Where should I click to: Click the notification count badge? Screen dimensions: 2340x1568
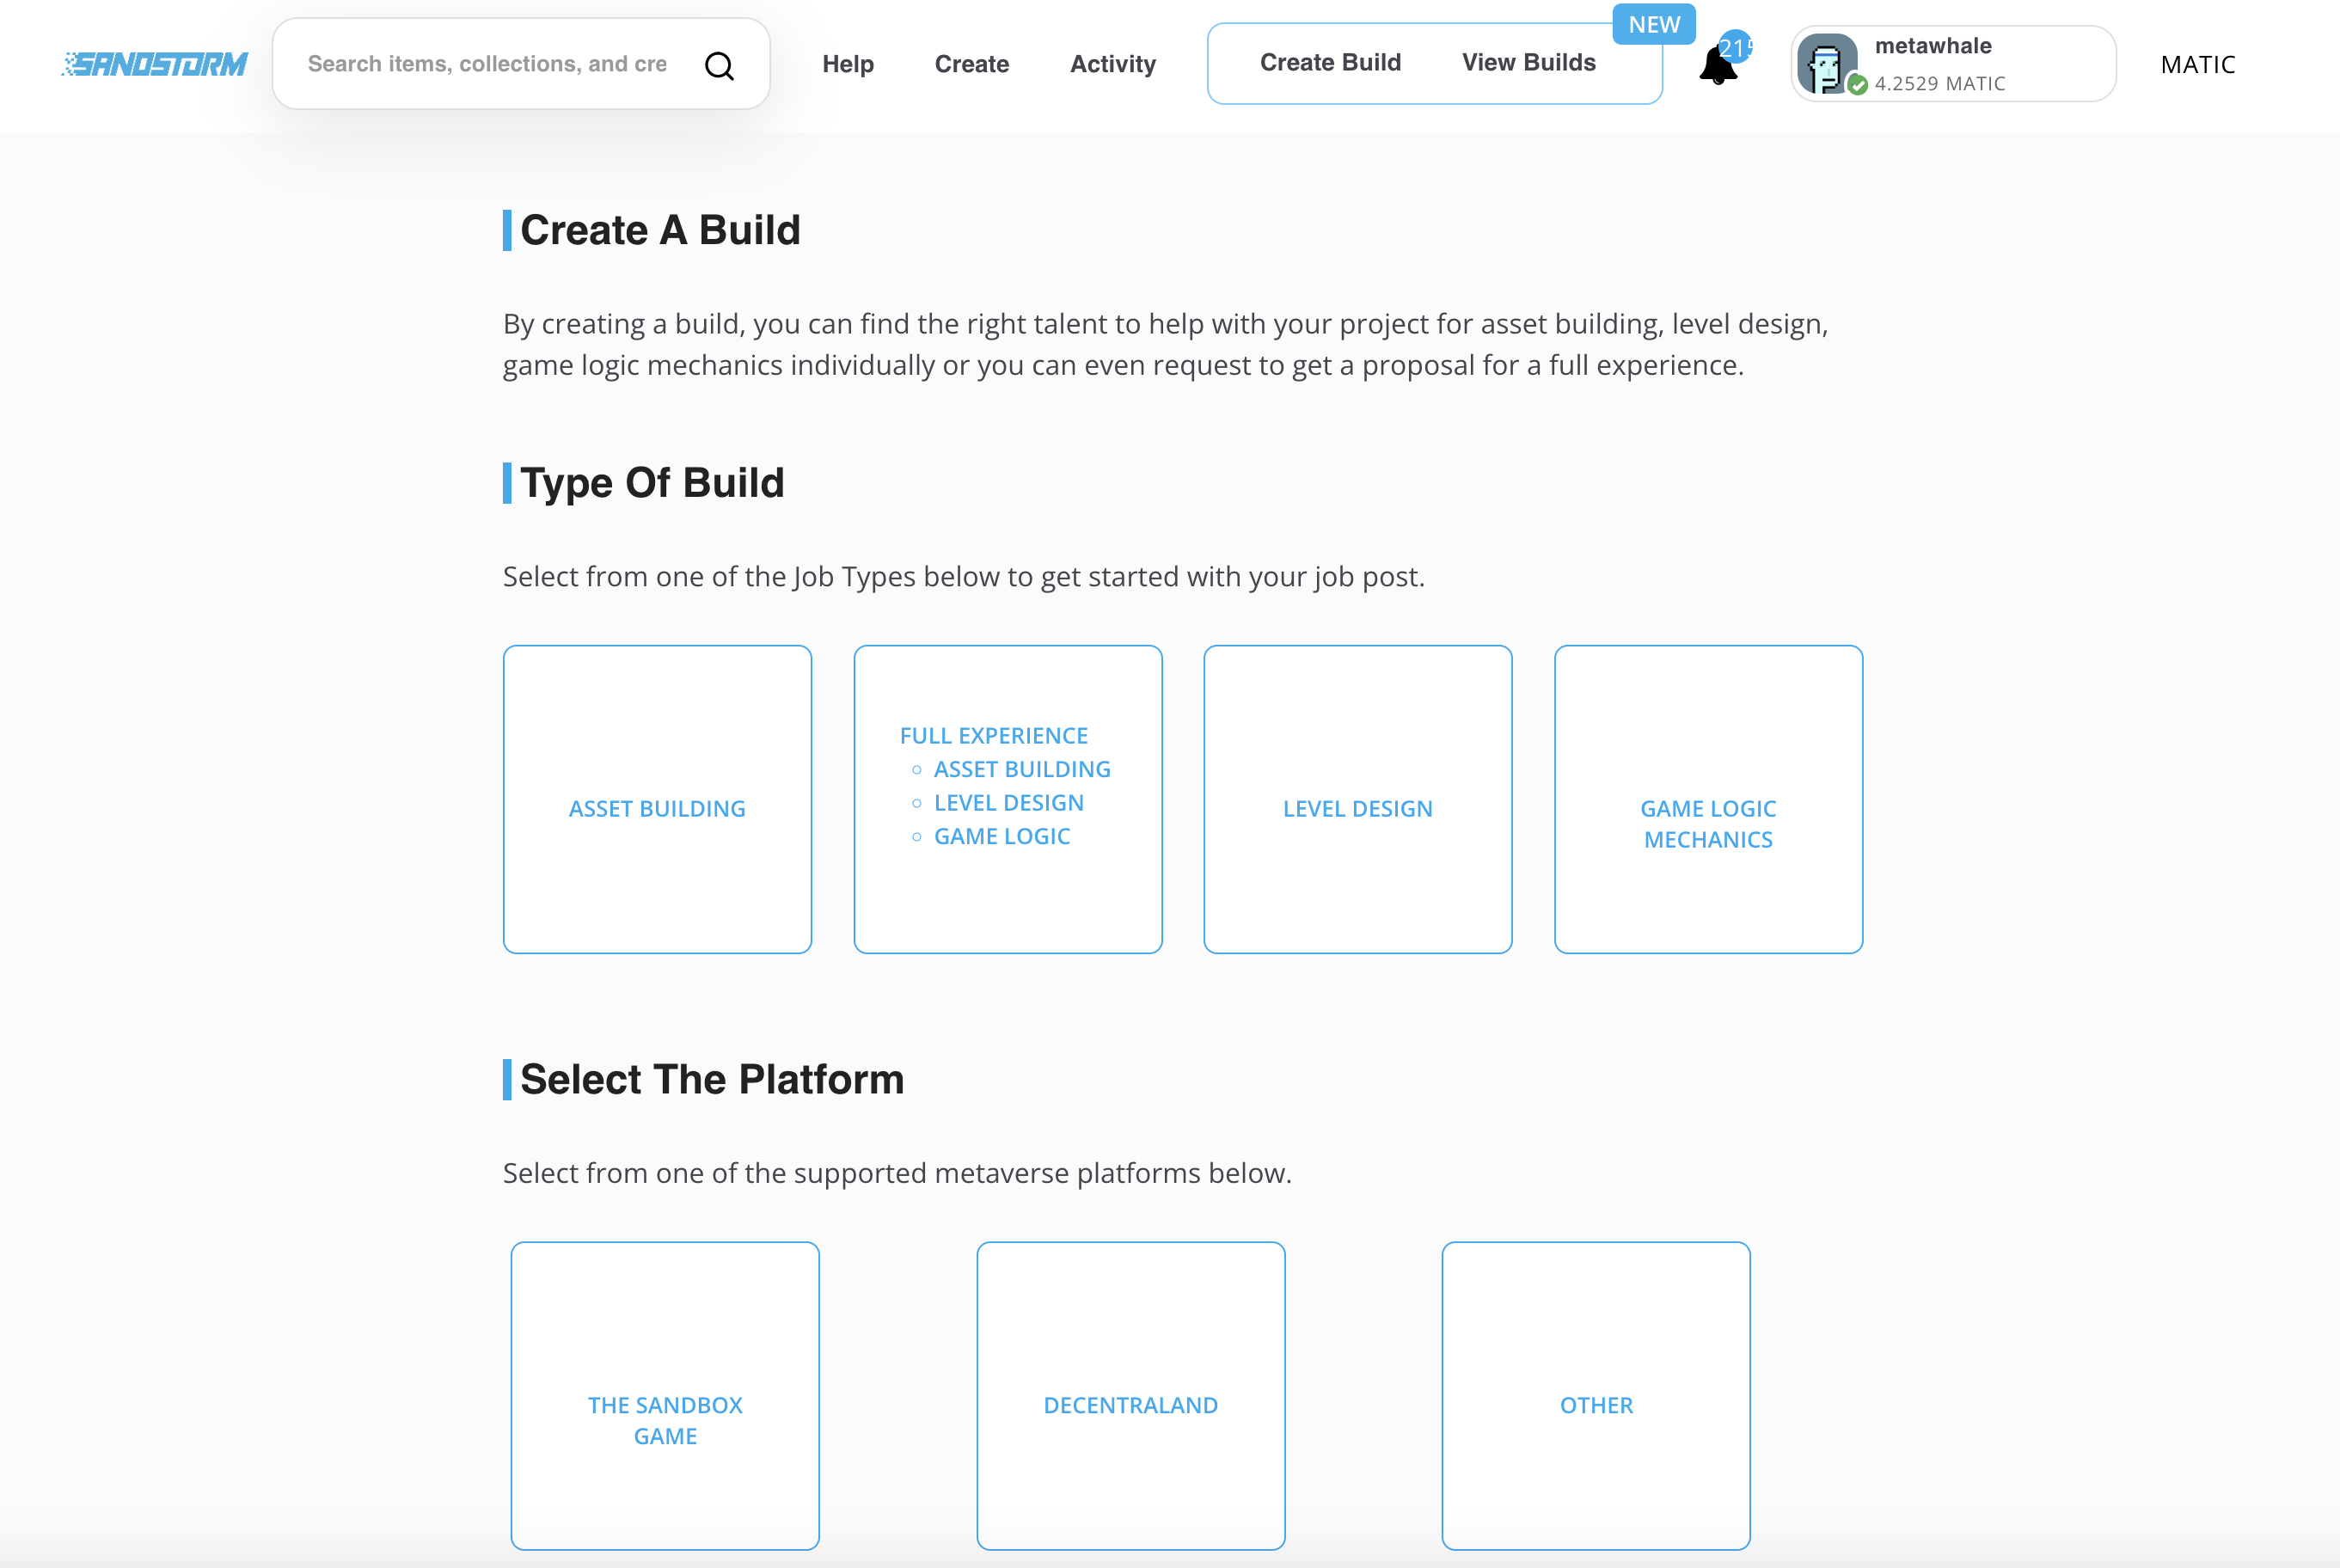(x=1736, y=47)
